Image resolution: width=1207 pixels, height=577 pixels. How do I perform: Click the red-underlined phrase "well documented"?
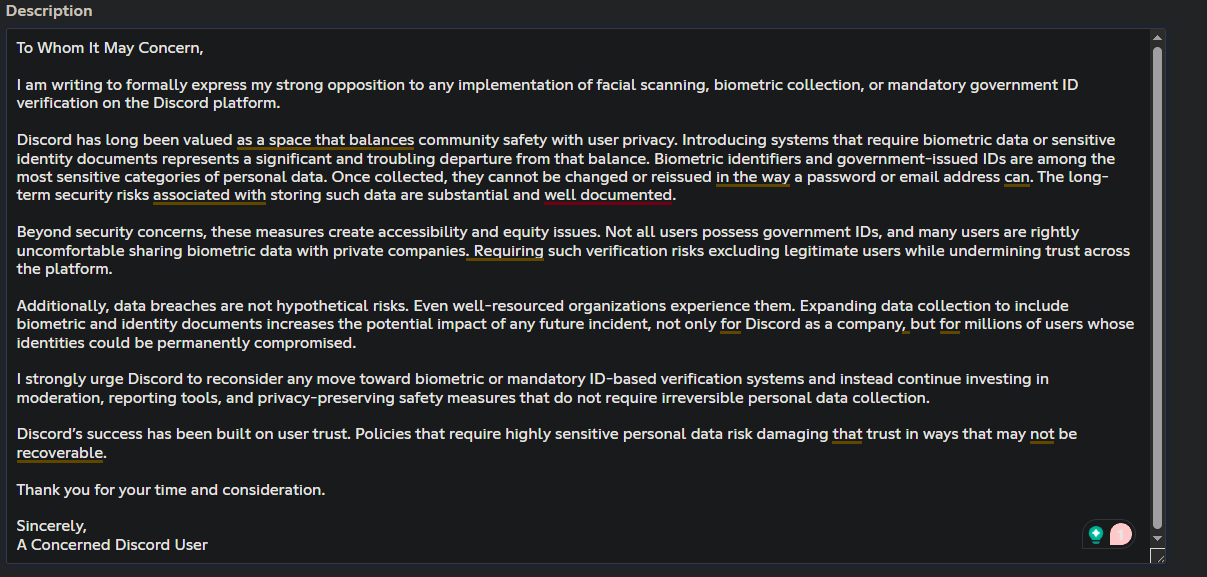(609, 195)
